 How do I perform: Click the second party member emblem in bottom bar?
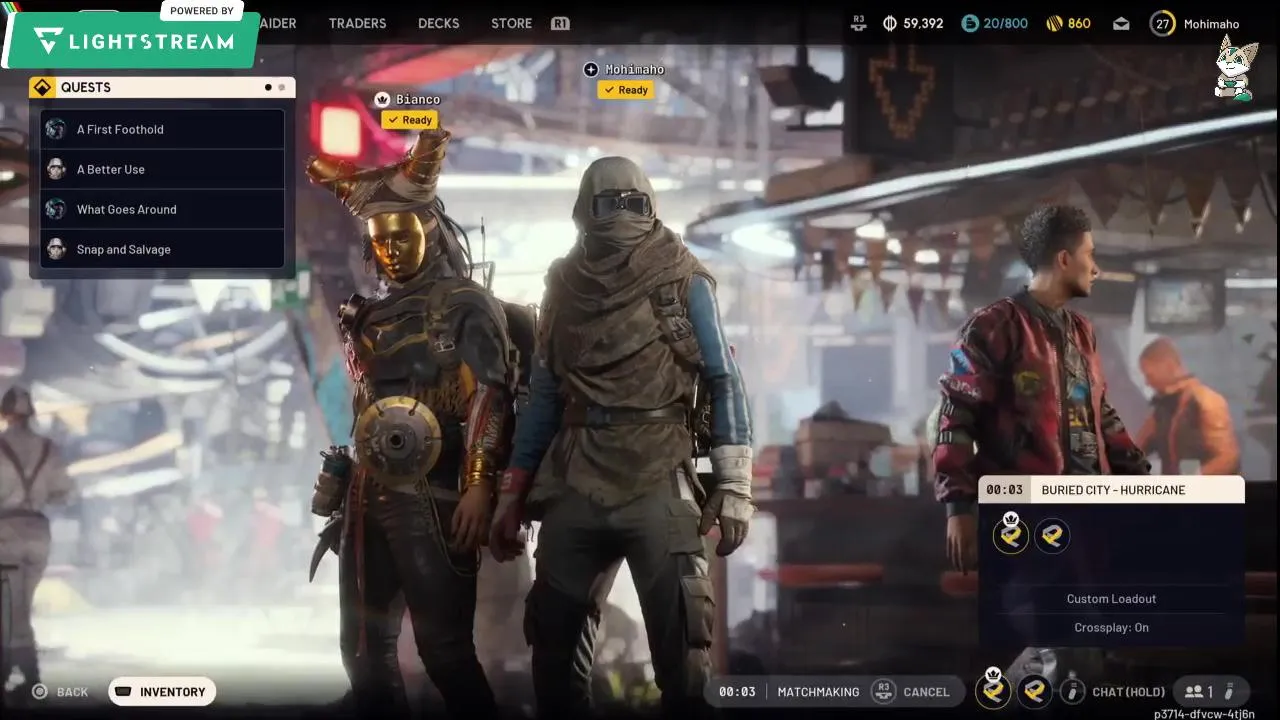1035,691
